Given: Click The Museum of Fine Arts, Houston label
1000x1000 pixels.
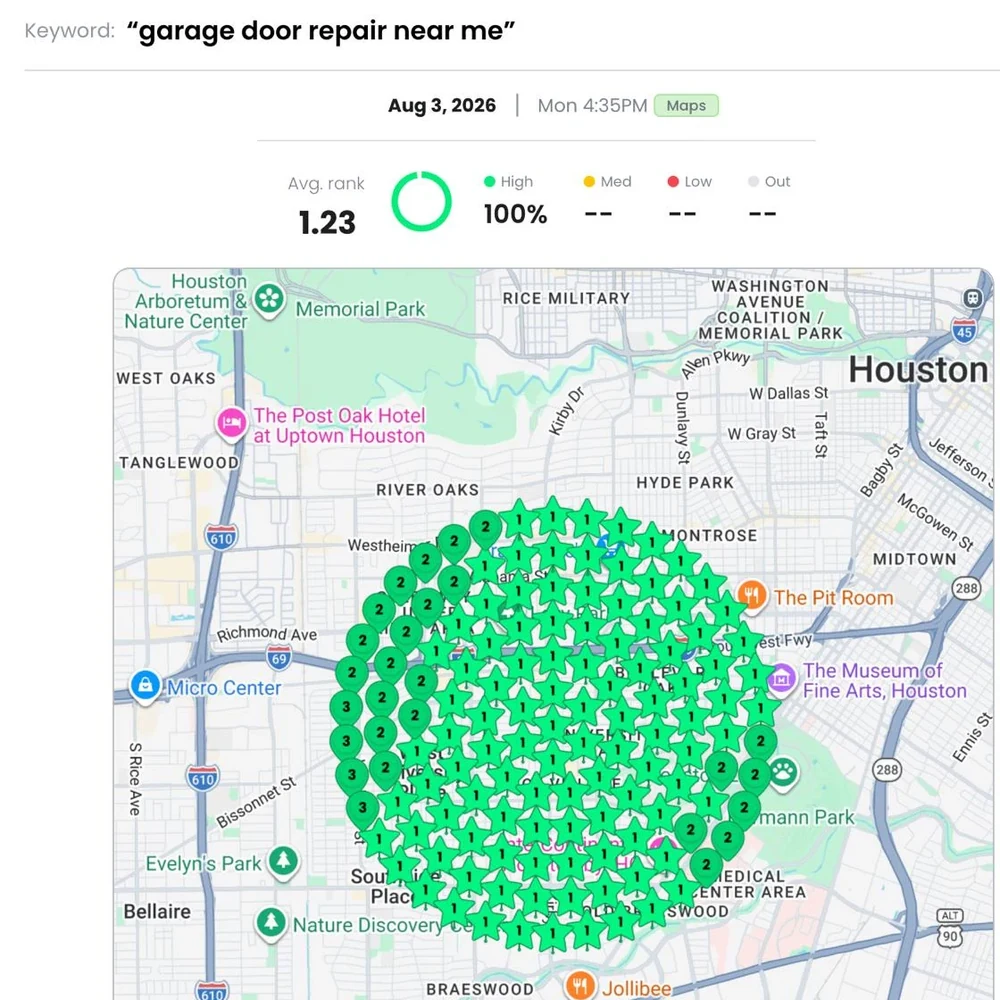Looking at the screenshot, I should click(885, 680).
